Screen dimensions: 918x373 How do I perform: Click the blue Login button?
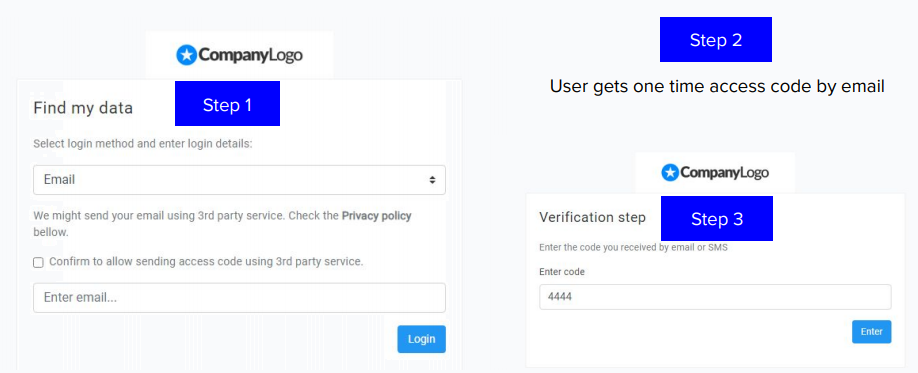click(422, 339)
